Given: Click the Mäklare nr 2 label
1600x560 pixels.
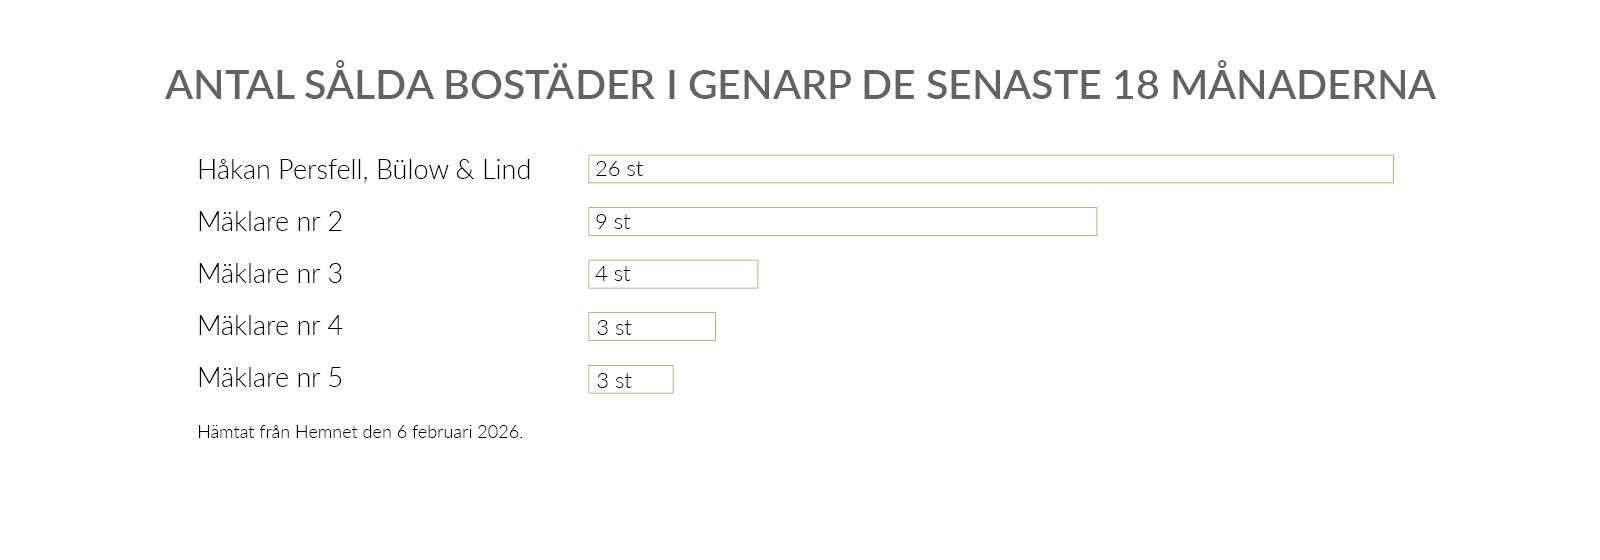Looking at the screenshot, I should coord(270,222).
